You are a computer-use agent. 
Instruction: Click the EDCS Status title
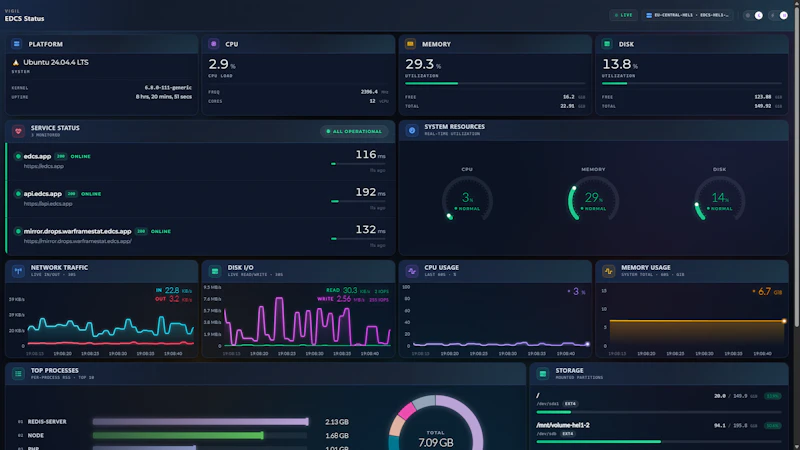24,18
